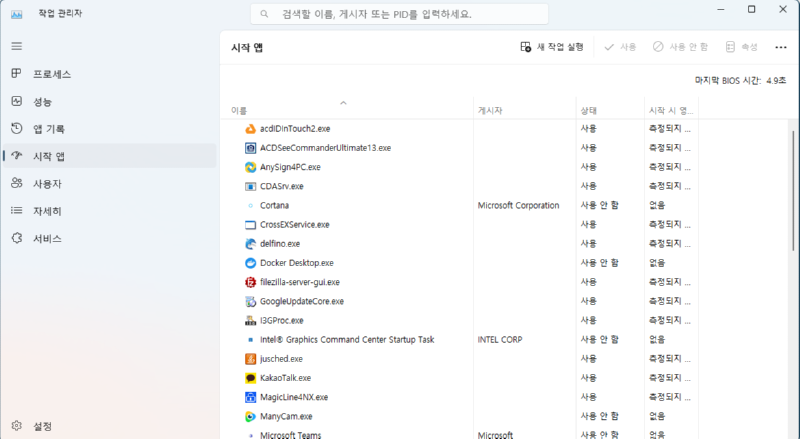Choose the ManyCam.exe startup item
800x439 pixels.
click(x=286, y=416)
